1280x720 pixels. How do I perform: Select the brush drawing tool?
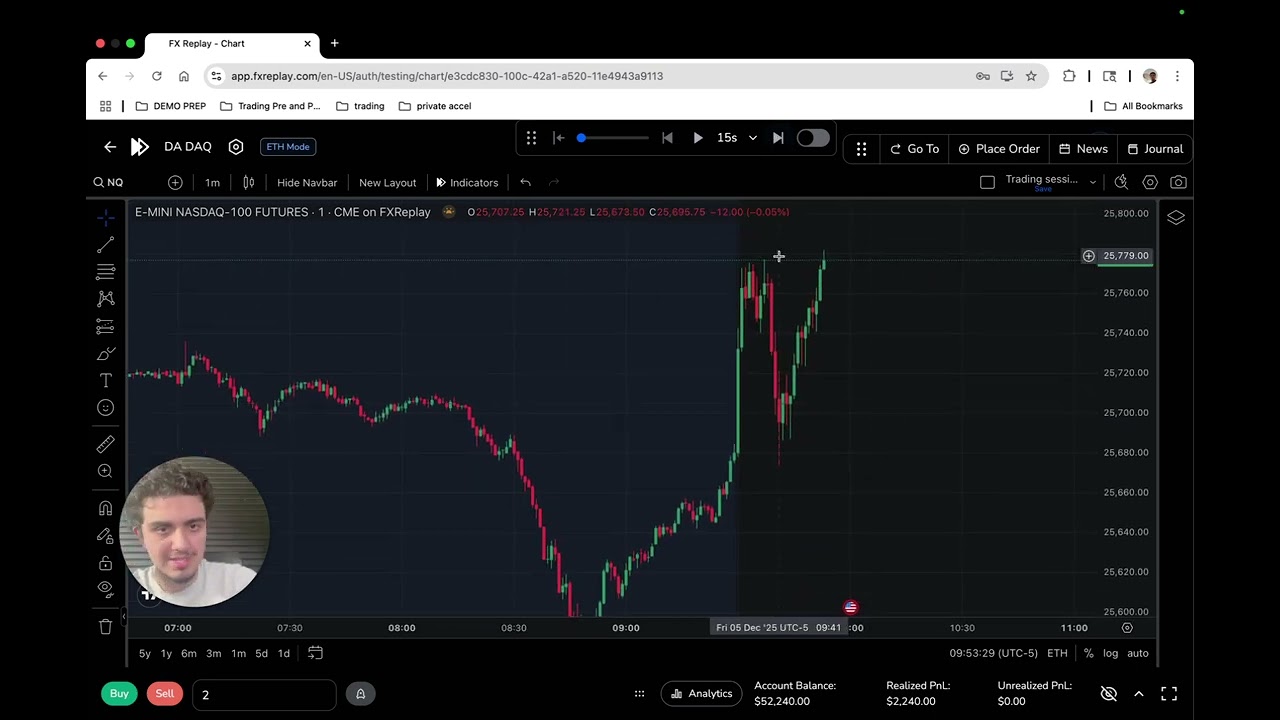tap(105, 353)
